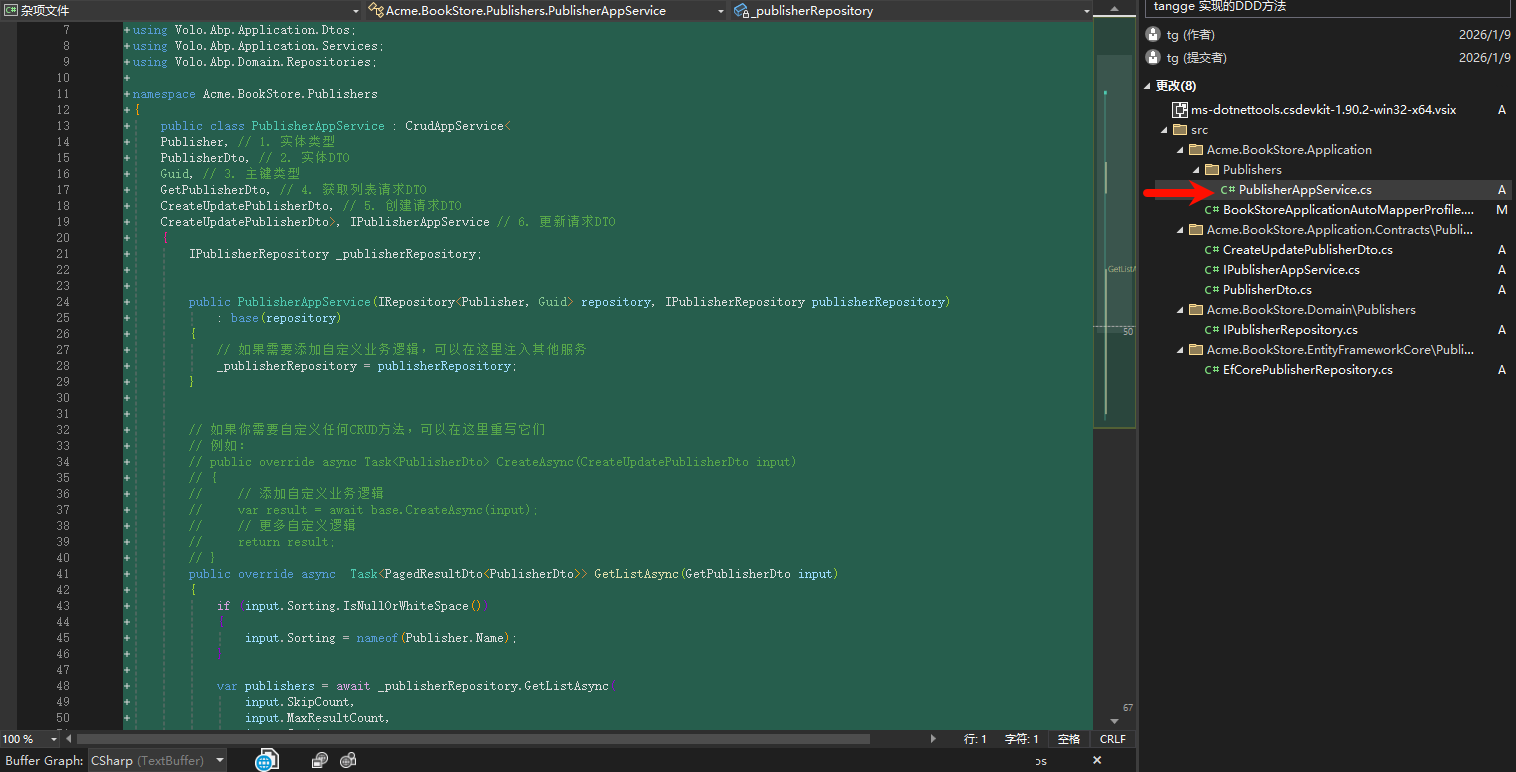Select BookStoreApplicationAutoMapperProfile file

(1348, 210)
